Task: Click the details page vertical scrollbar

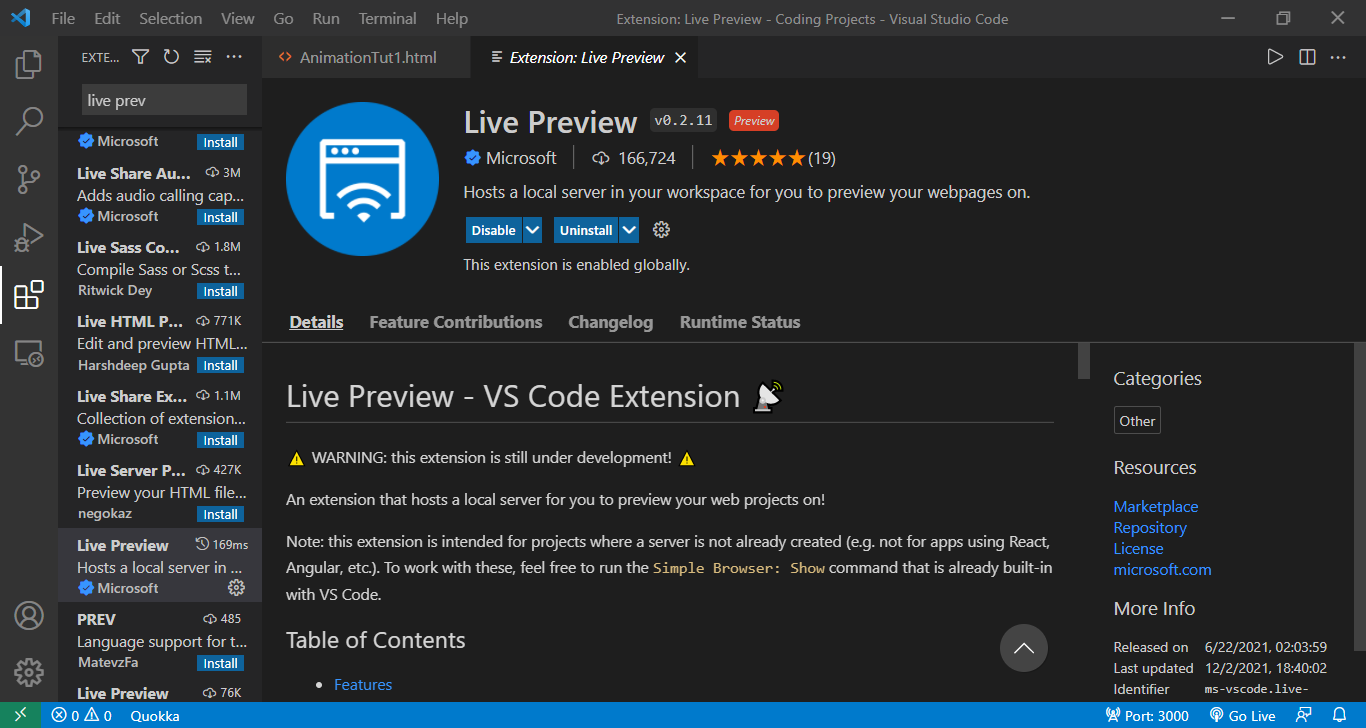Action: pos(1084,361)
